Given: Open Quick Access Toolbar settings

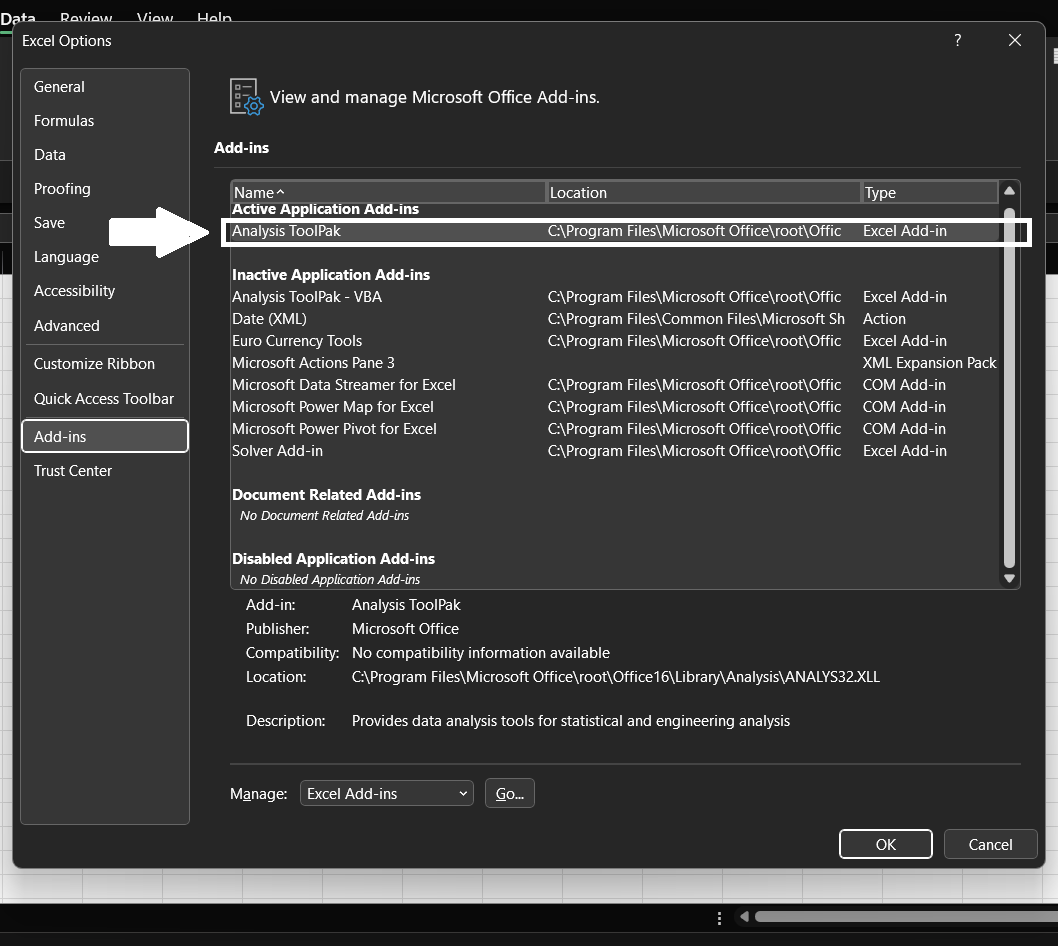Looking at the screenshot, I should click(104, 399).
